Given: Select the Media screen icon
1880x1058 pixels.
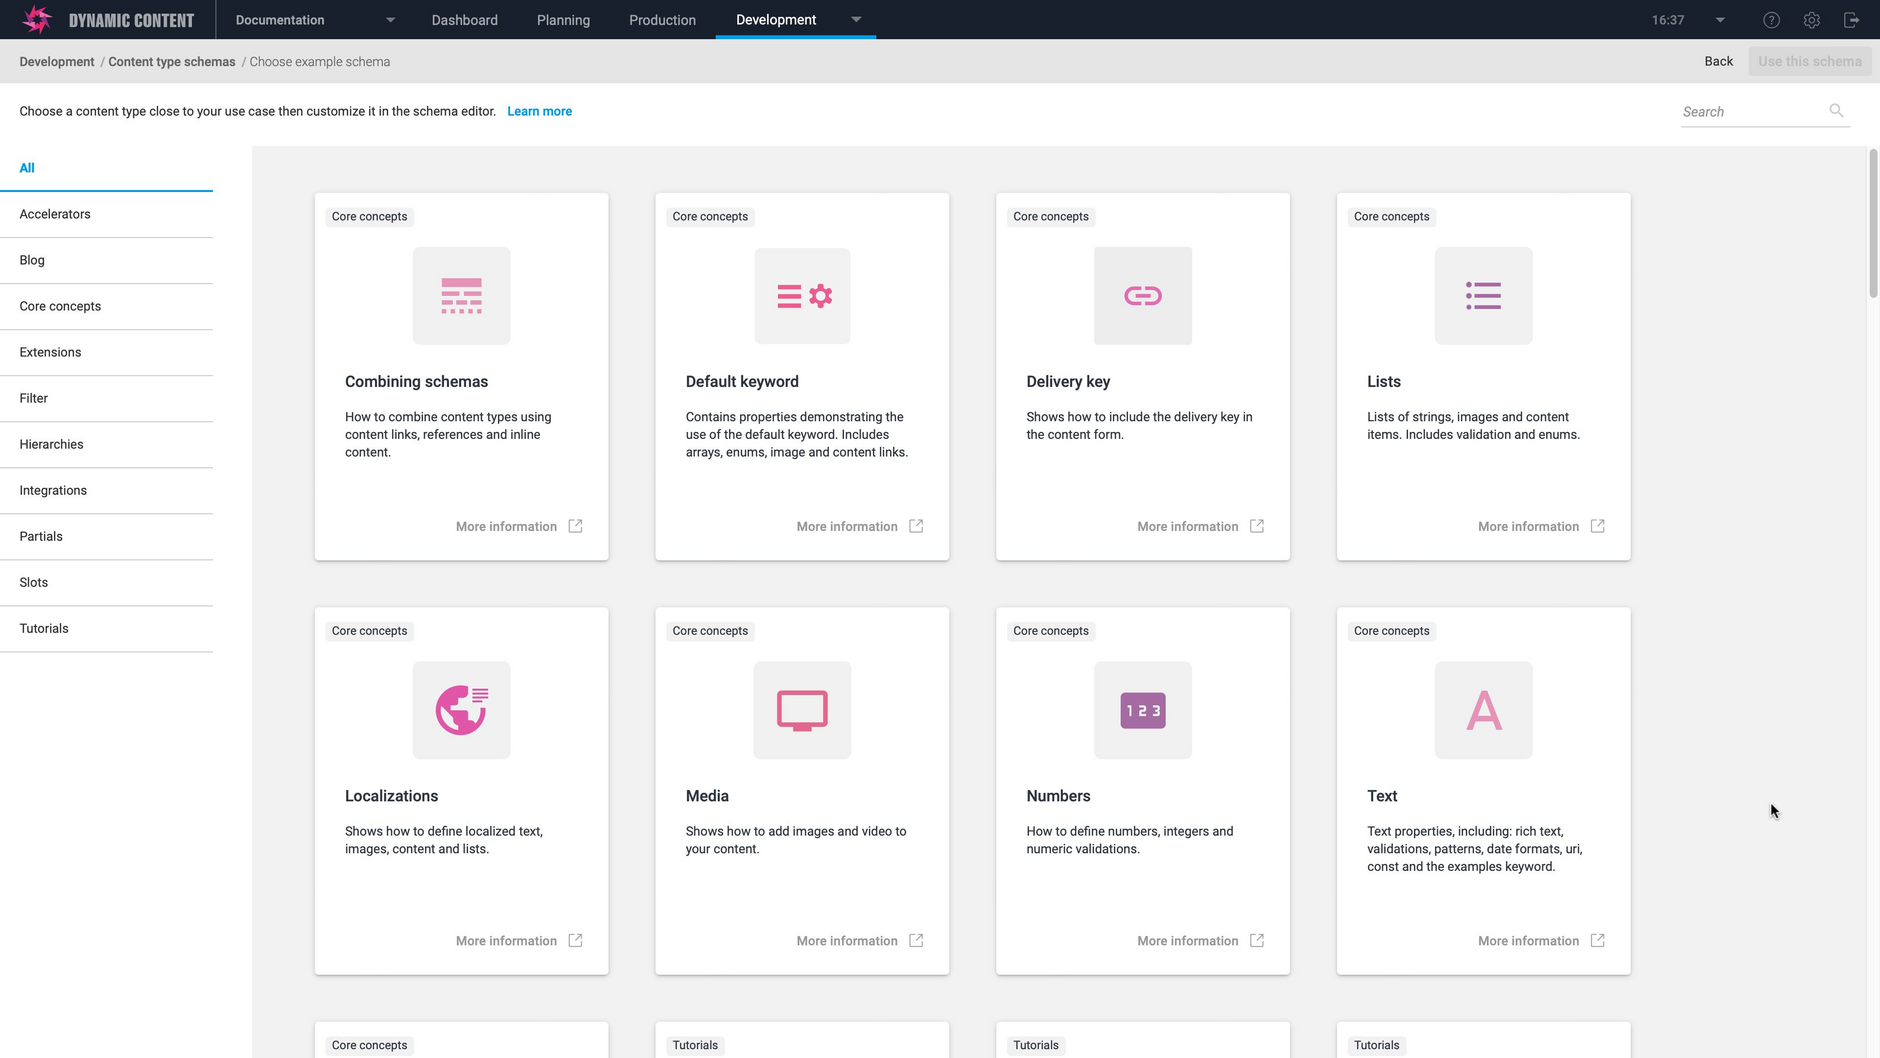Looking at the screenshot, I should [x=802, y=710].
